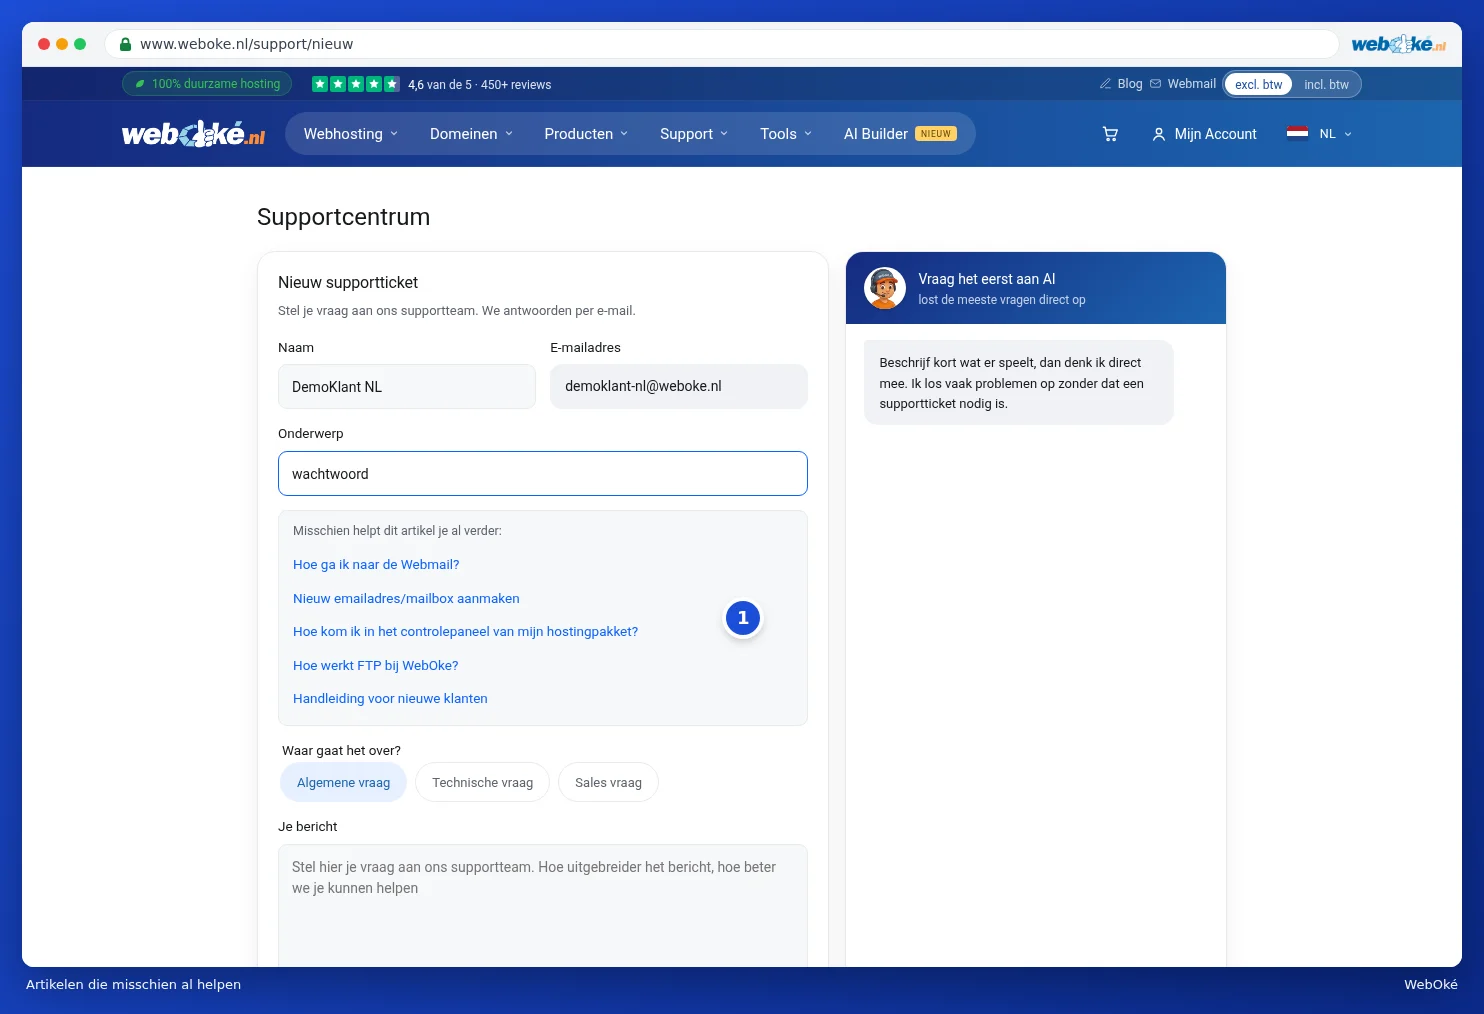Viewport: 1484px width, 1014px height.
Task: Open Mijn Account
Action: (x=1204, y=134)
